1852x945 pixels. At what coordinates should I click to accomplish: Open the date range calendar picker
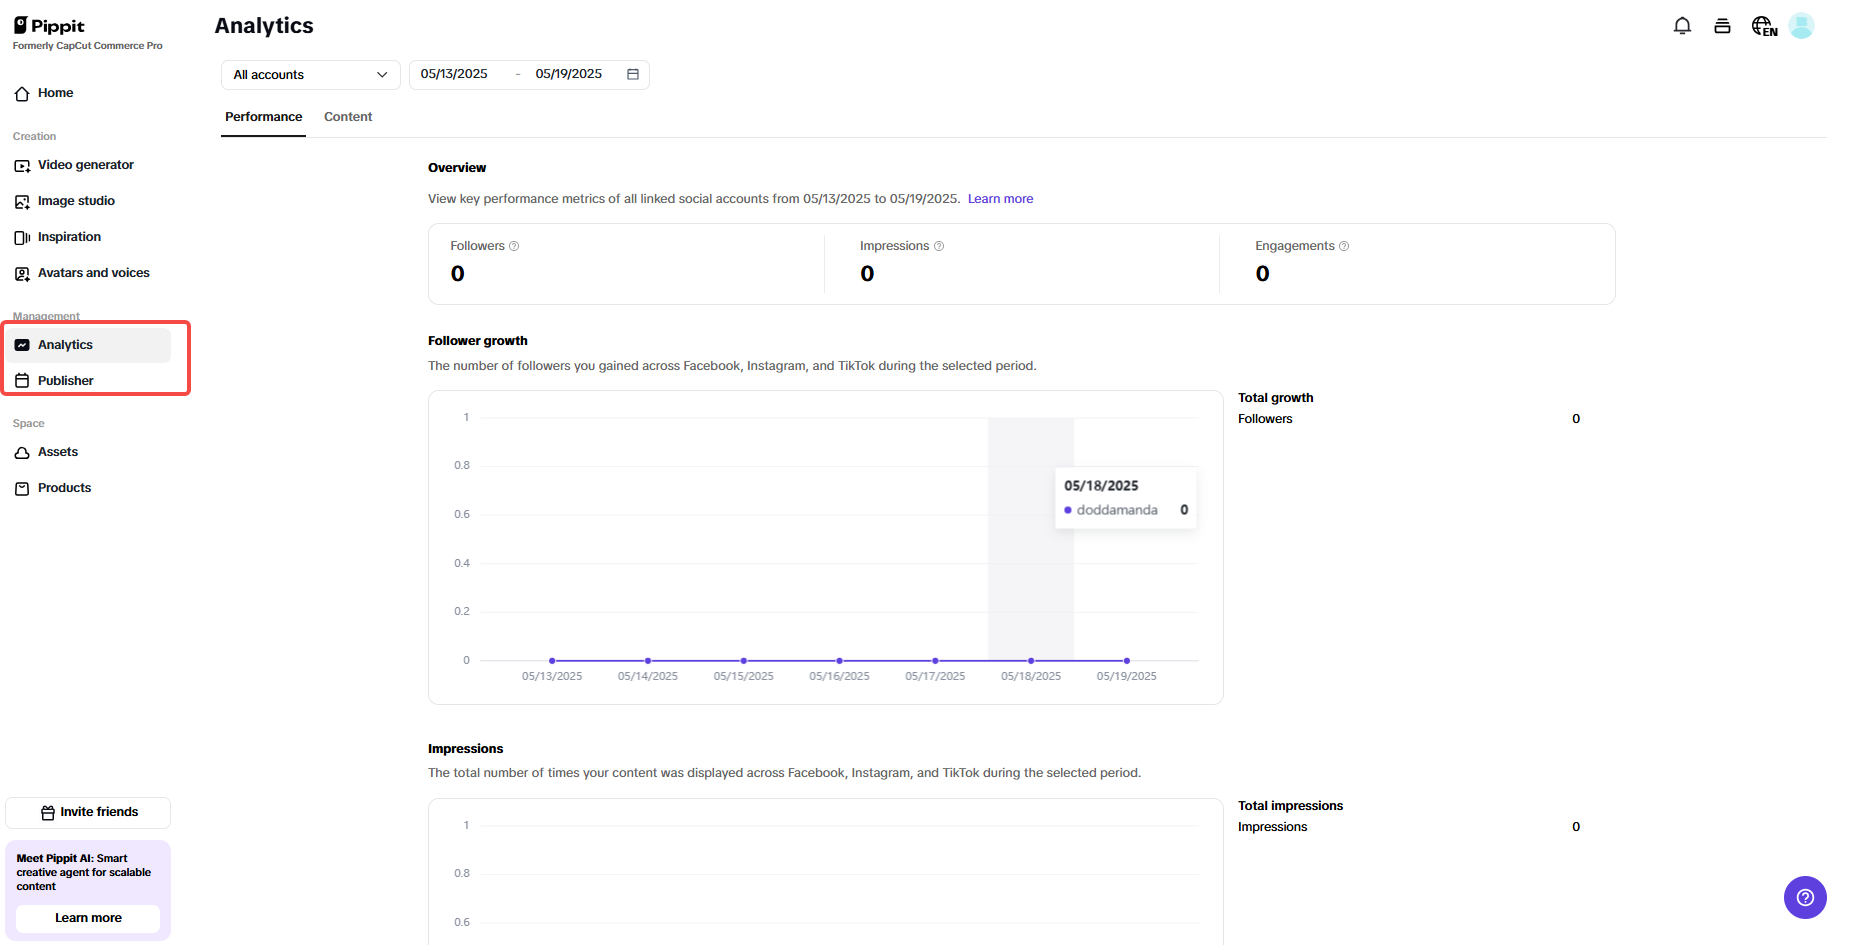[x=633, y=73]
